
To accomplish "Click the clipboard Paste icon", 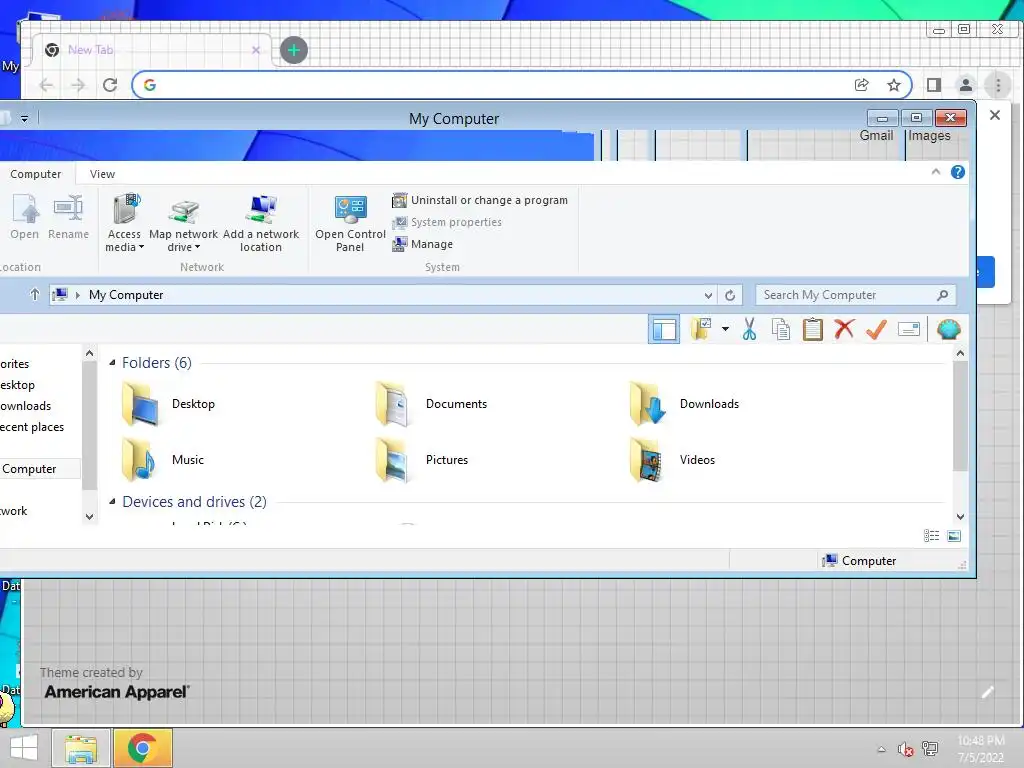I will point(812,329).
